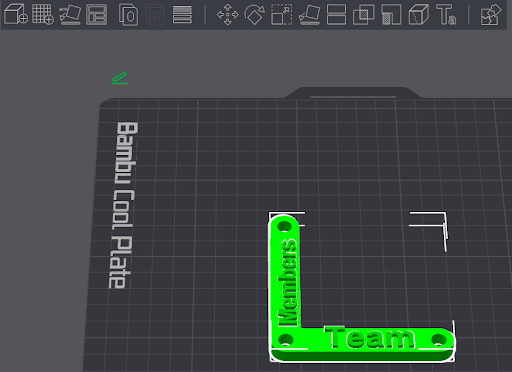Open the Support painting tool
512x372 pixels.
click(391, 14)
